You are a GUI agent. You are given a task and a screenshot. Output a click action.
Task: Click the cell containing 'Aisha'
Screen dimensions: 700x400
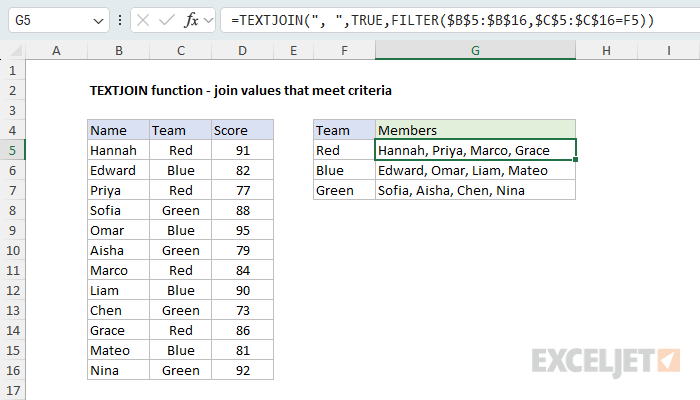pyautogui.click(x=118, y=250)
